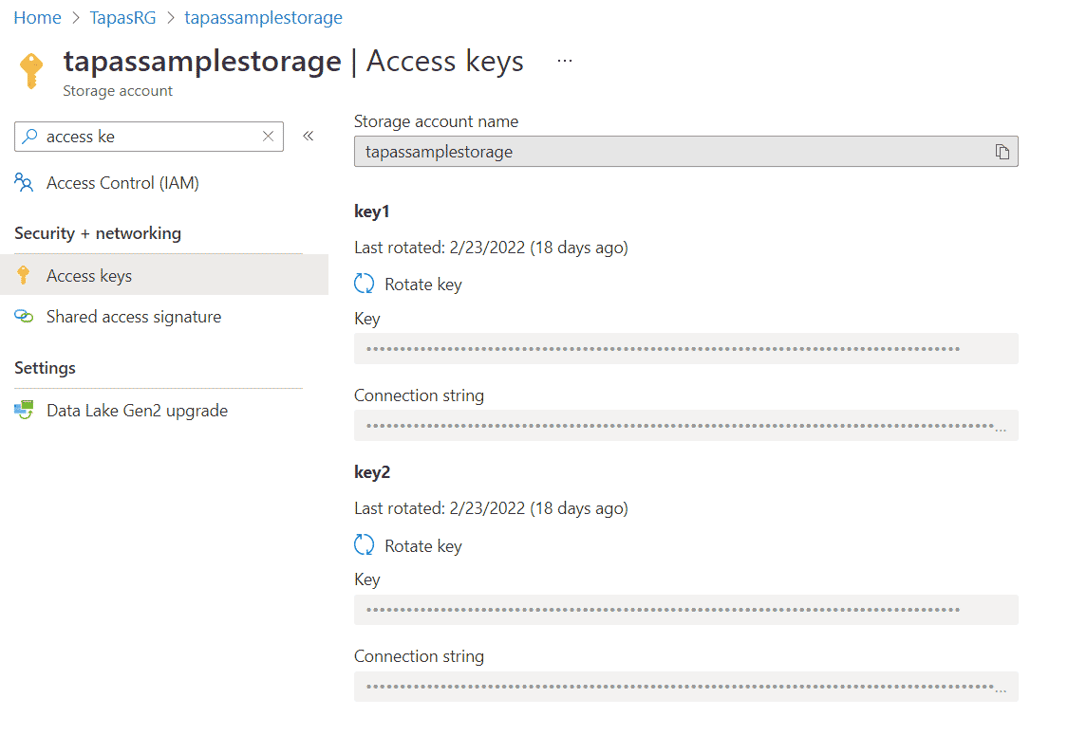
Task: Select Shared access signature in the sidebar menu
Action: click(134, 316)
